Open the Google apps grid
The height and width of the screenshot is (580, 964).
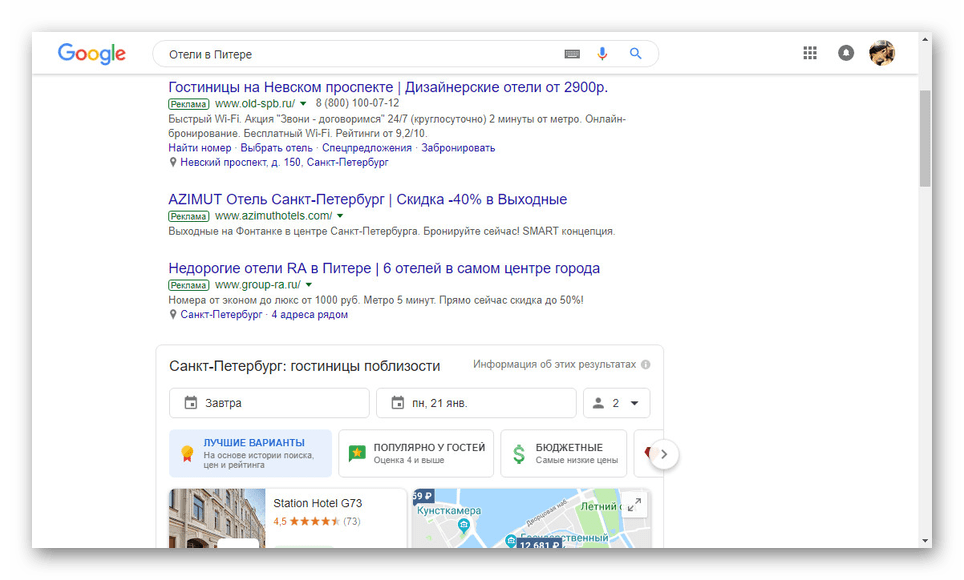tap(810, 53)
